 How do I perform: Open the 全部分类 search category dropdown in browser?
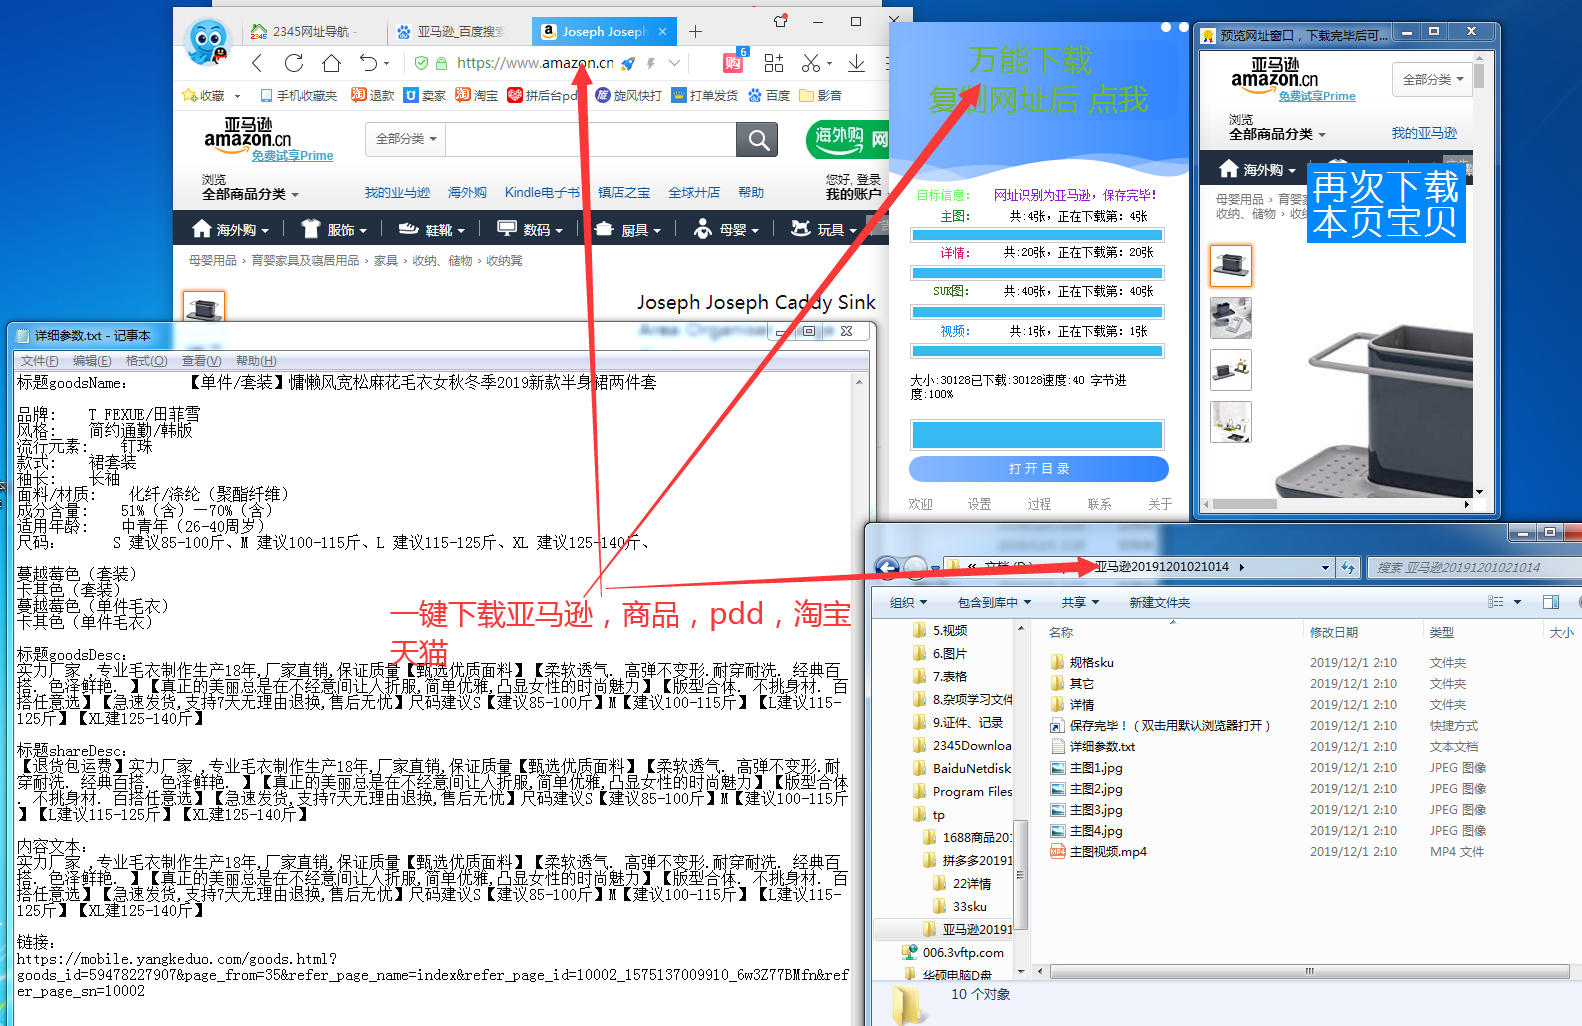(x=406, y=139)
